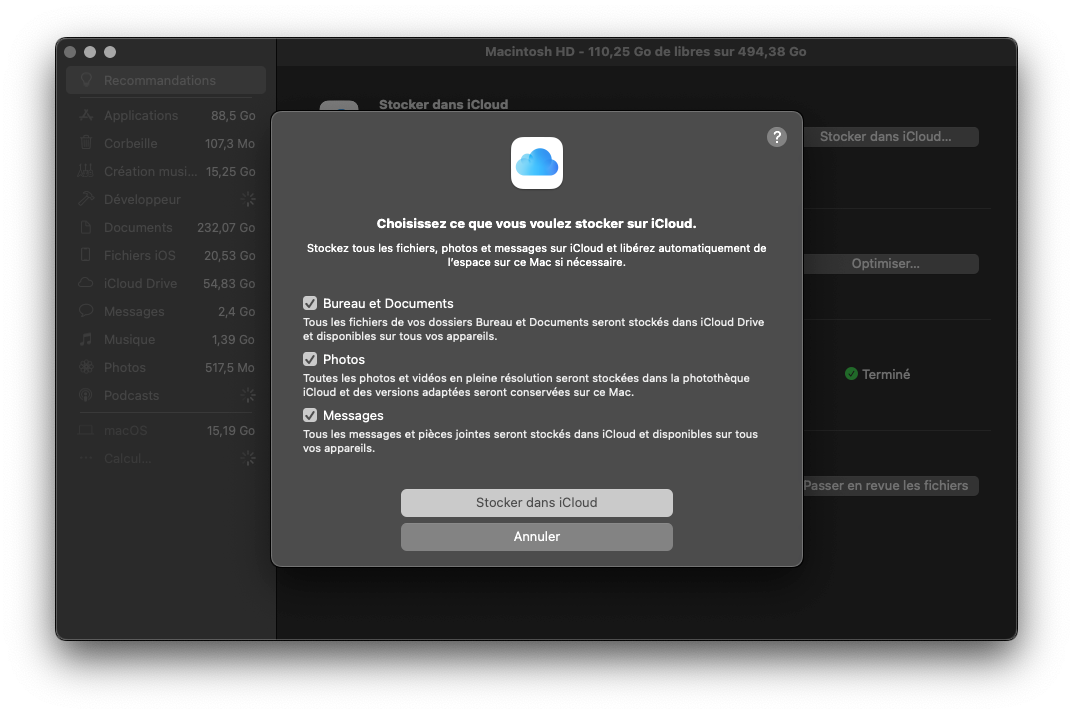
Task: Click the Annuler button
Action: [536, 537]
